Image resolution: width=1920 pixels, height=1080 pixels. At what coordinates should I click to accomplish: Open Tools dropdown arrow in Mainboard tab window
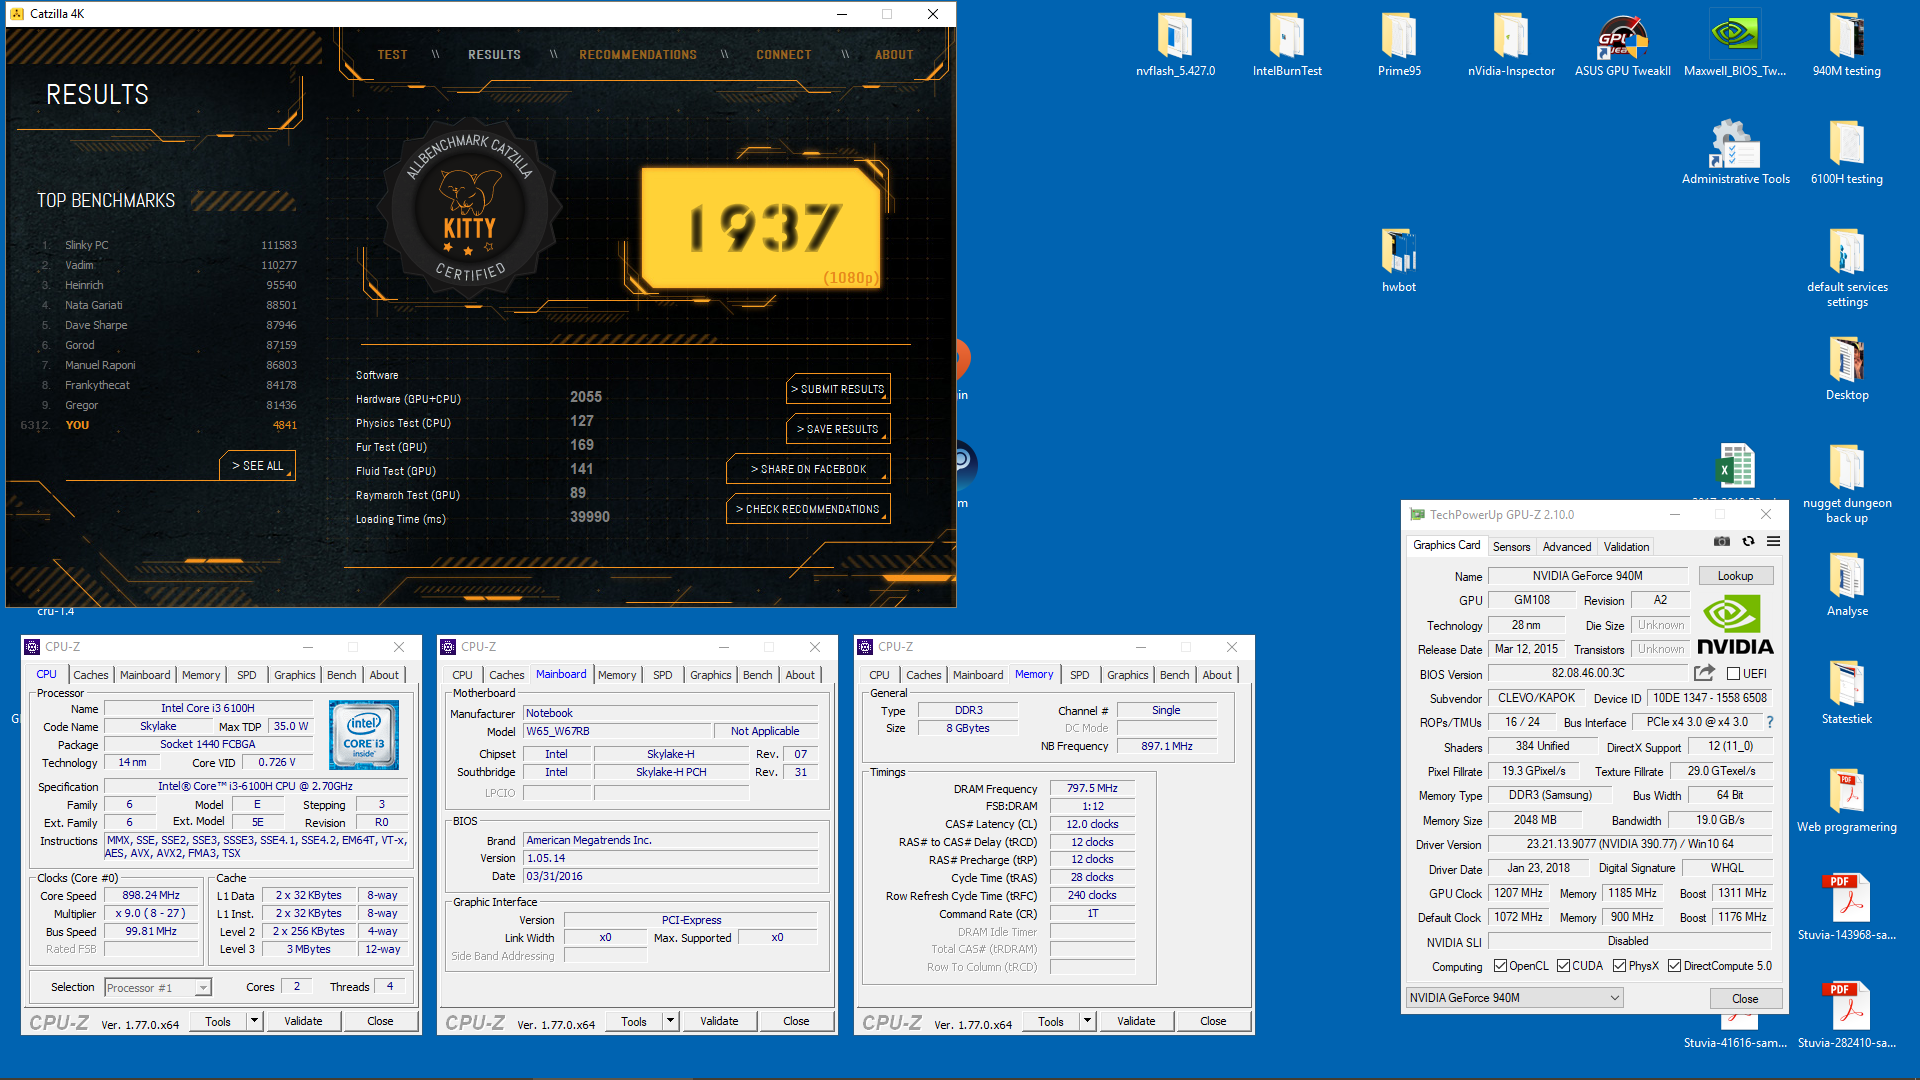pyautogui.click(x=671, y=1021)
